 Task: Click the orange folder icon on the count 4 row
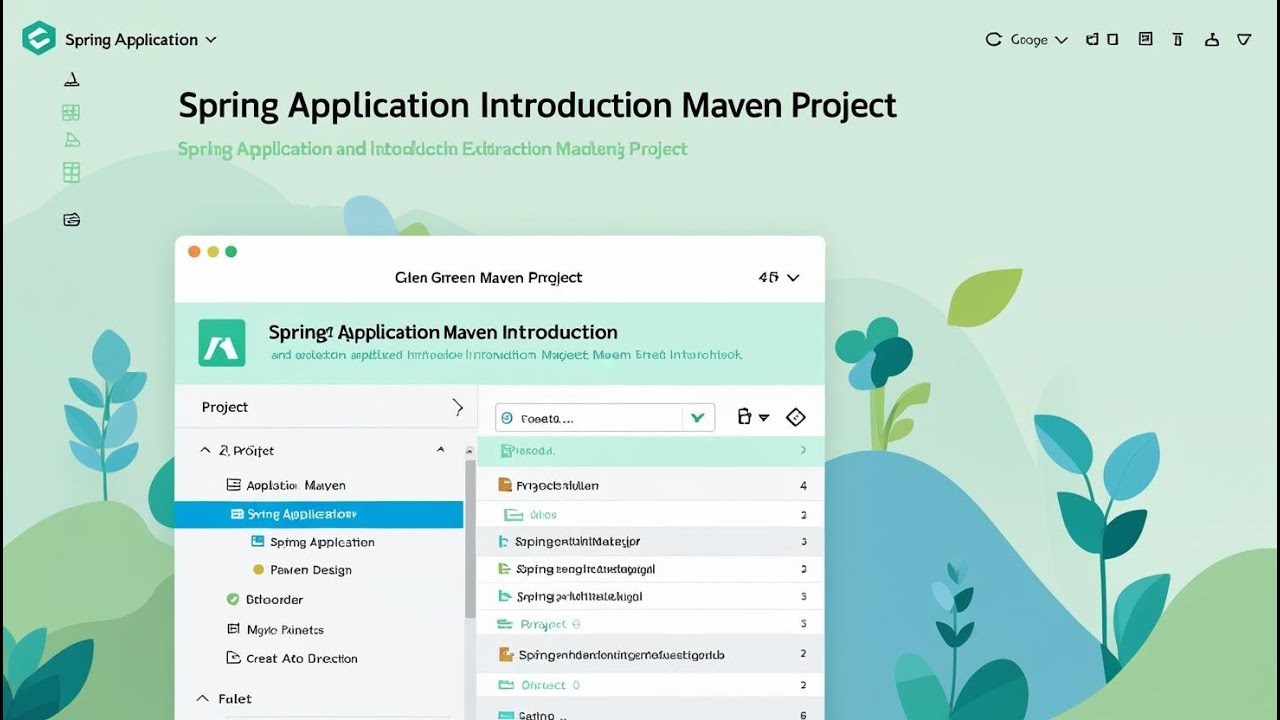505,485
